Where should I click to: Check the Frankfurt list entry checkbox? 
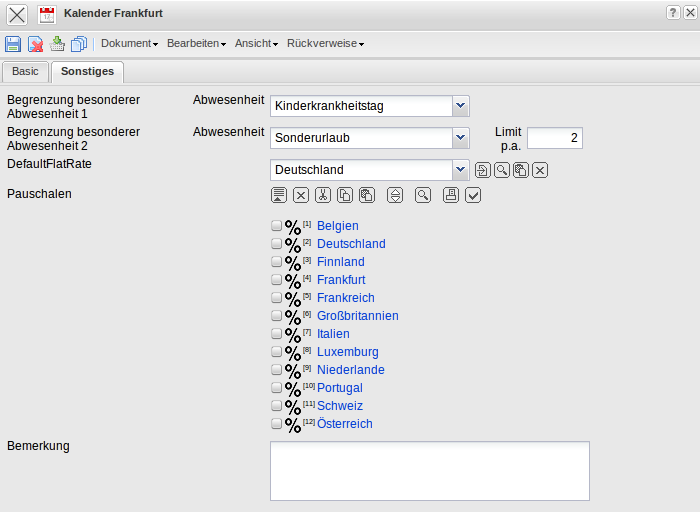click(x=277, y=280)
